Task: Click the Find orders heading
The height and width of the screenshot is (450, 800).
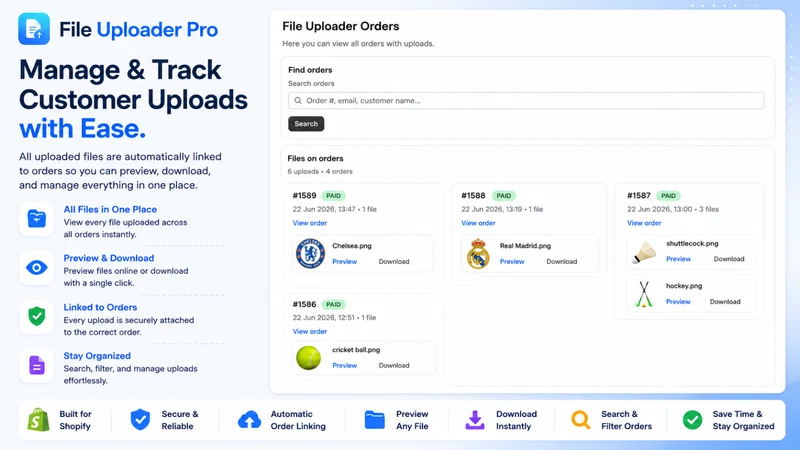Action: (x=310, y=70)
